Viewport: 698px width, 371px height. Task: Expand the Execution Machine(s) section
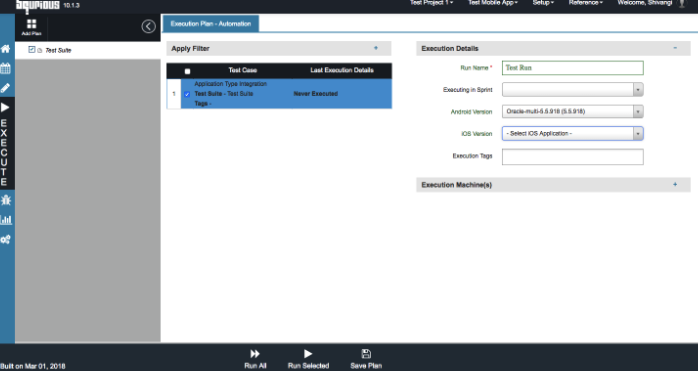pyautogui.click(x=675, y=184)
